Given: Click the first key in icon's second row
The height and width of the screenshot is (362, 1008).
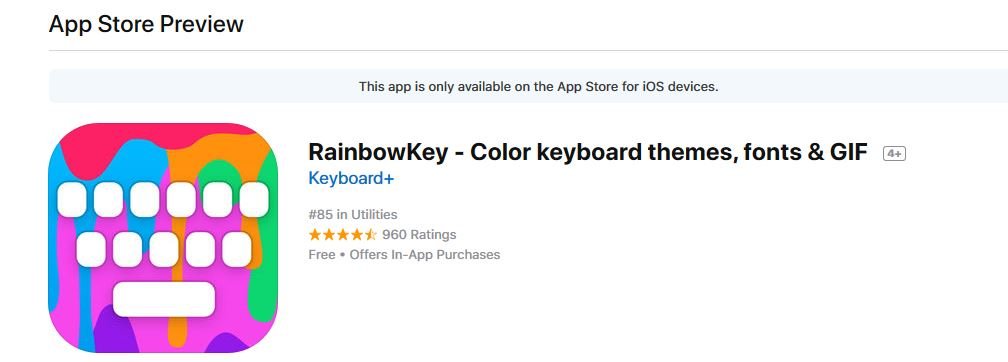Looking at the screenshot, I should 91,249.
